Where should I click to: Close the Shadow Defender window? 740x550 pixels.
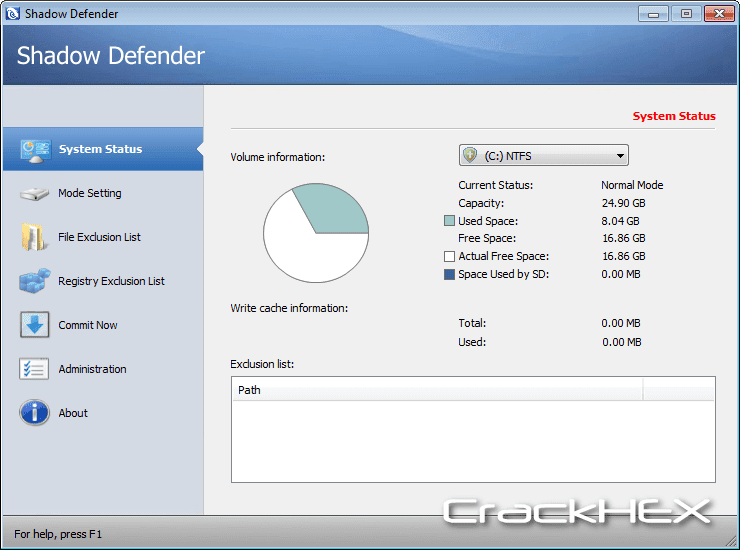719,14
